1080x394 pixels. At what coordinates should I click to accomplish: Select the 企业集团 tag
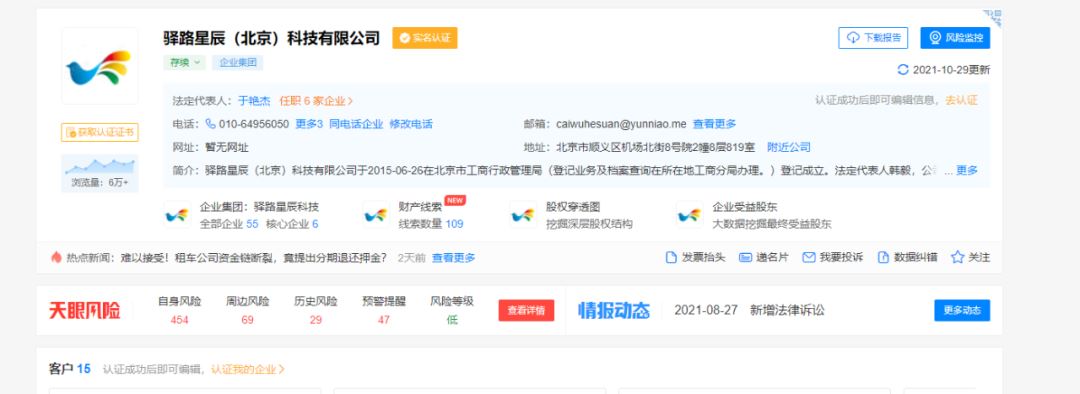tap(238, 63)
